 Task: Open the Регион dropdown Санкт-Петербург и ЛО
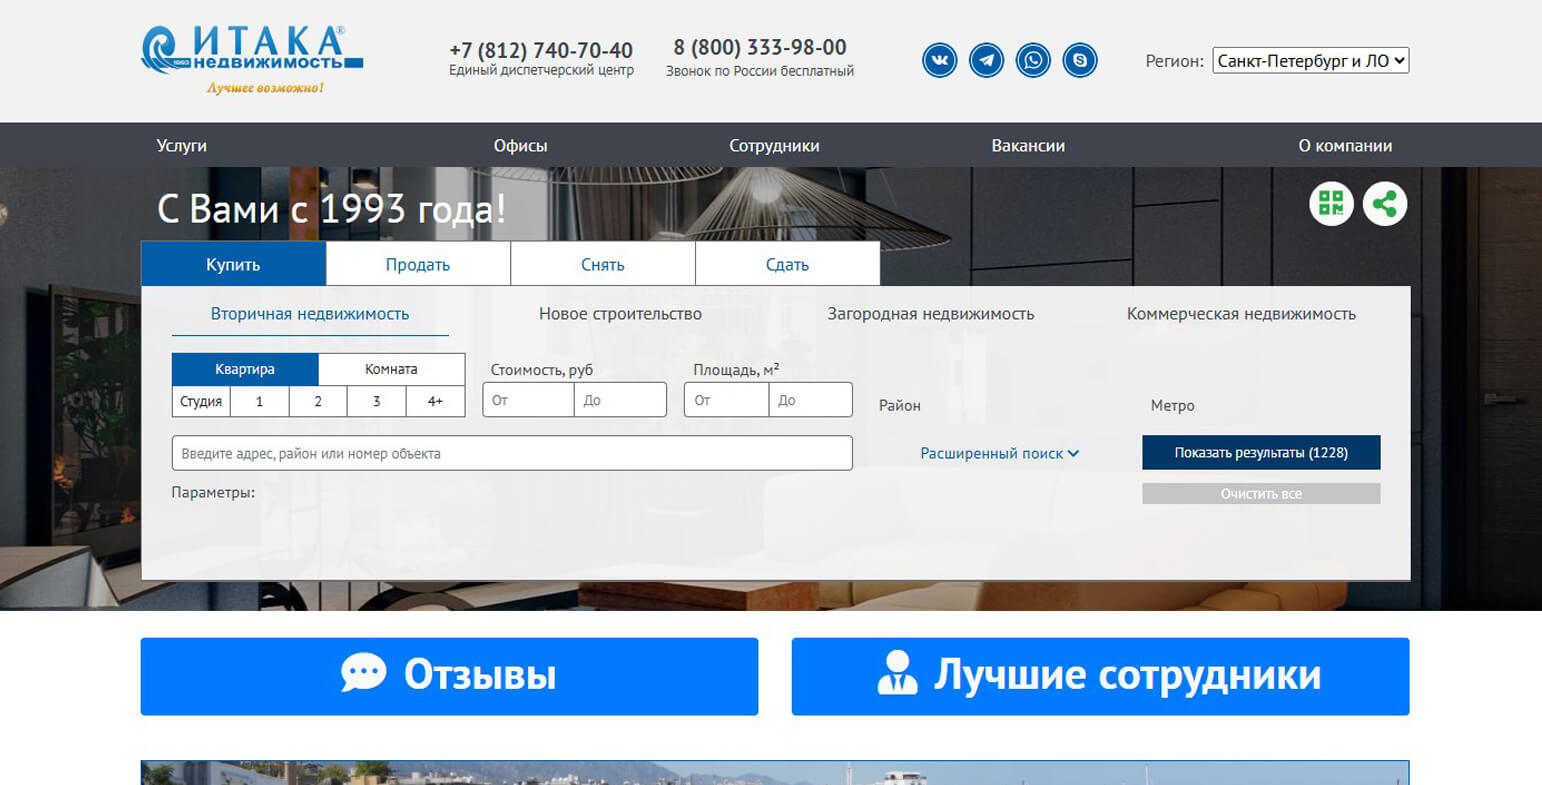click(x=1310, y=61)
